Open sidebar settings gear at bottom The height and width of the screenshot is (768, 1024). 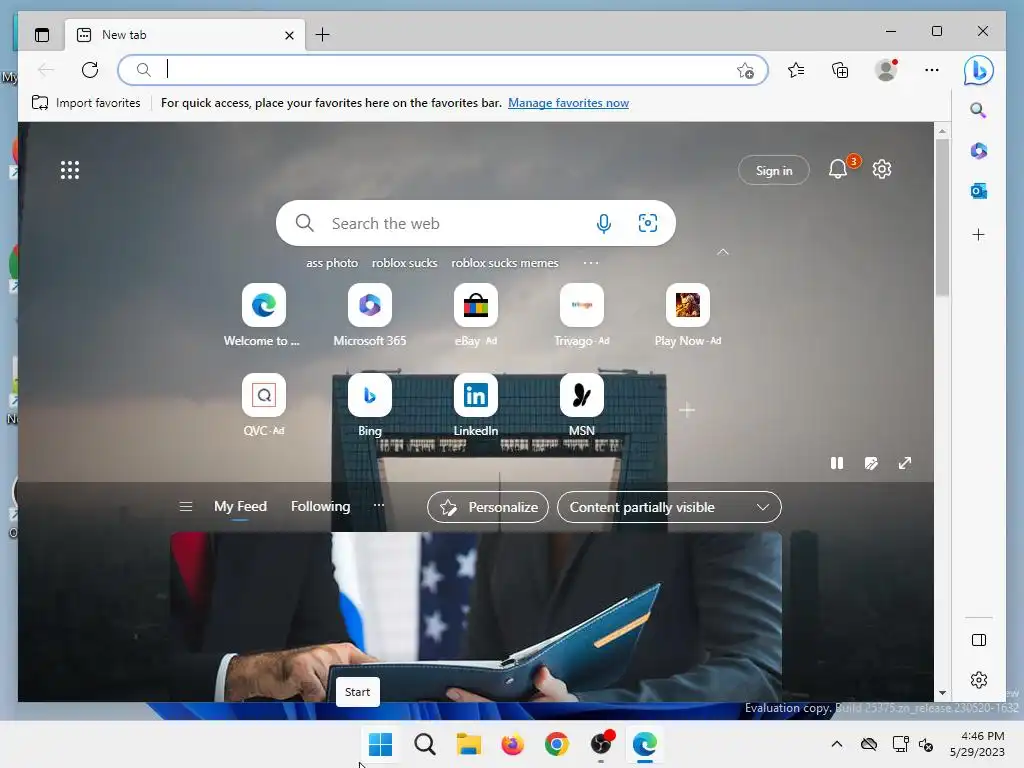point(979,680)
